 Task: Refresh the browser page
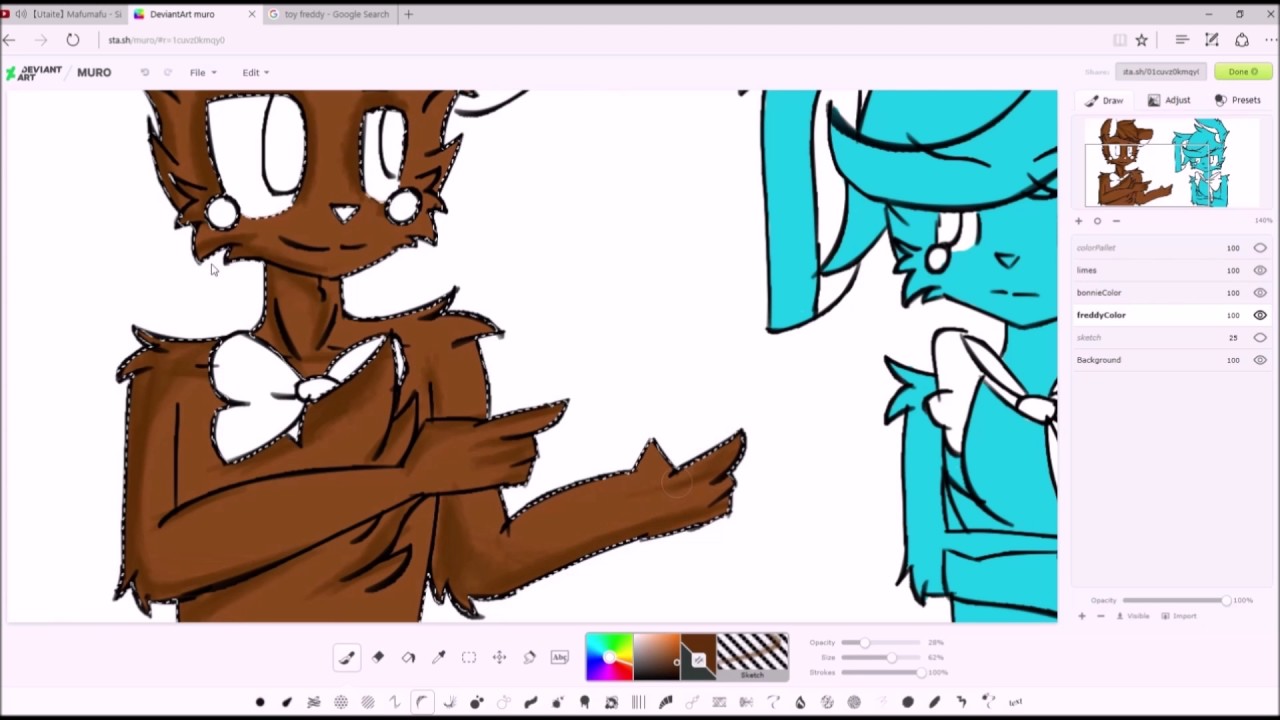pos(73,40)
